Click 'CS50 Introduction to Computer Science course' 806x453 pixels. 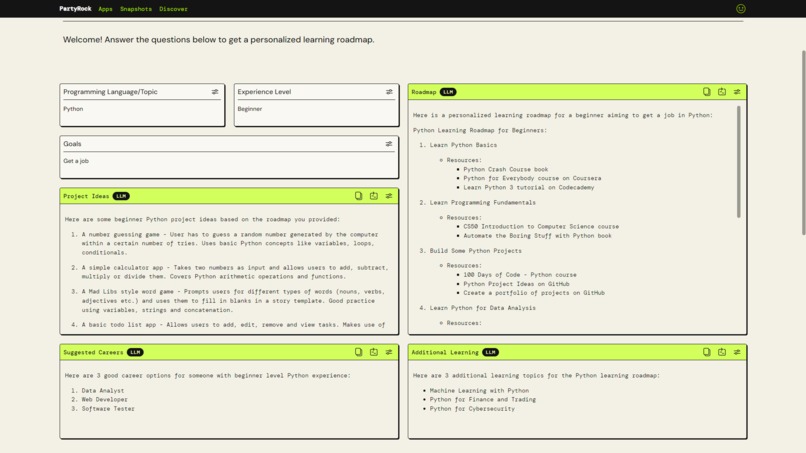click(541, 226)
